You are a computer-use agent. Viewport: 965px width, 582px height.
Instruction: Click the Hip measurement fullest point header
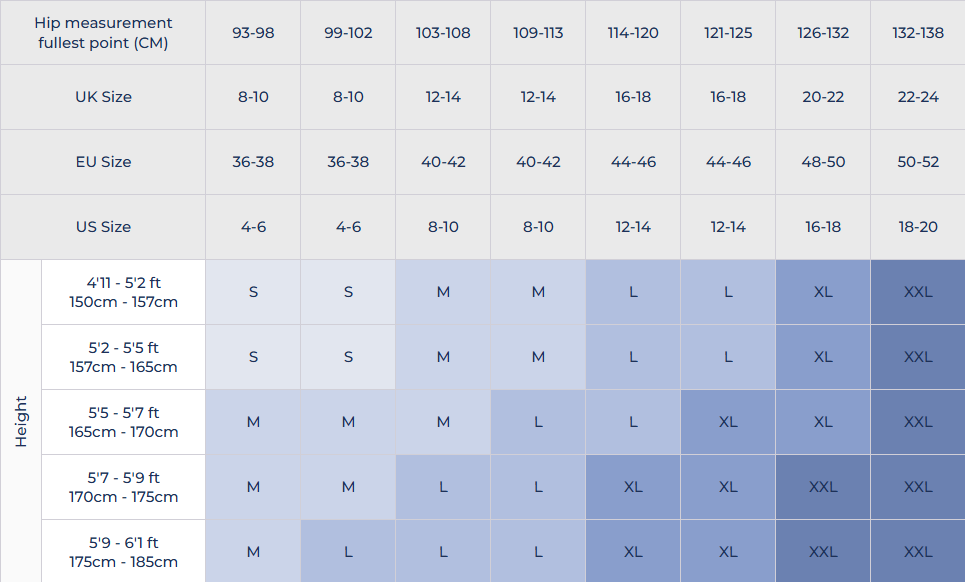[x=103, y=33]
